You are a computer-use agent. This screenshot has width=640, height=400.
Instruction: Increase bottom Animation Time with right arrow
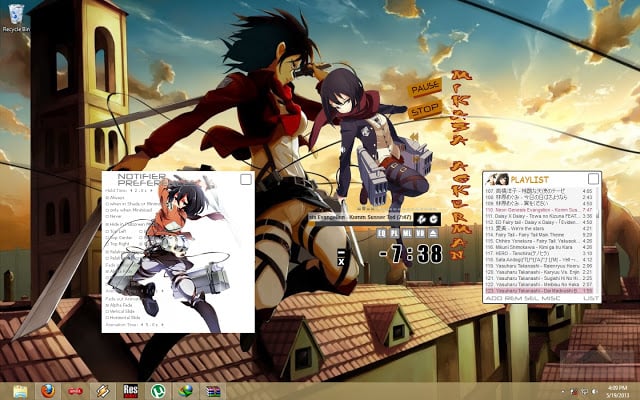click(x=162, y=325)
